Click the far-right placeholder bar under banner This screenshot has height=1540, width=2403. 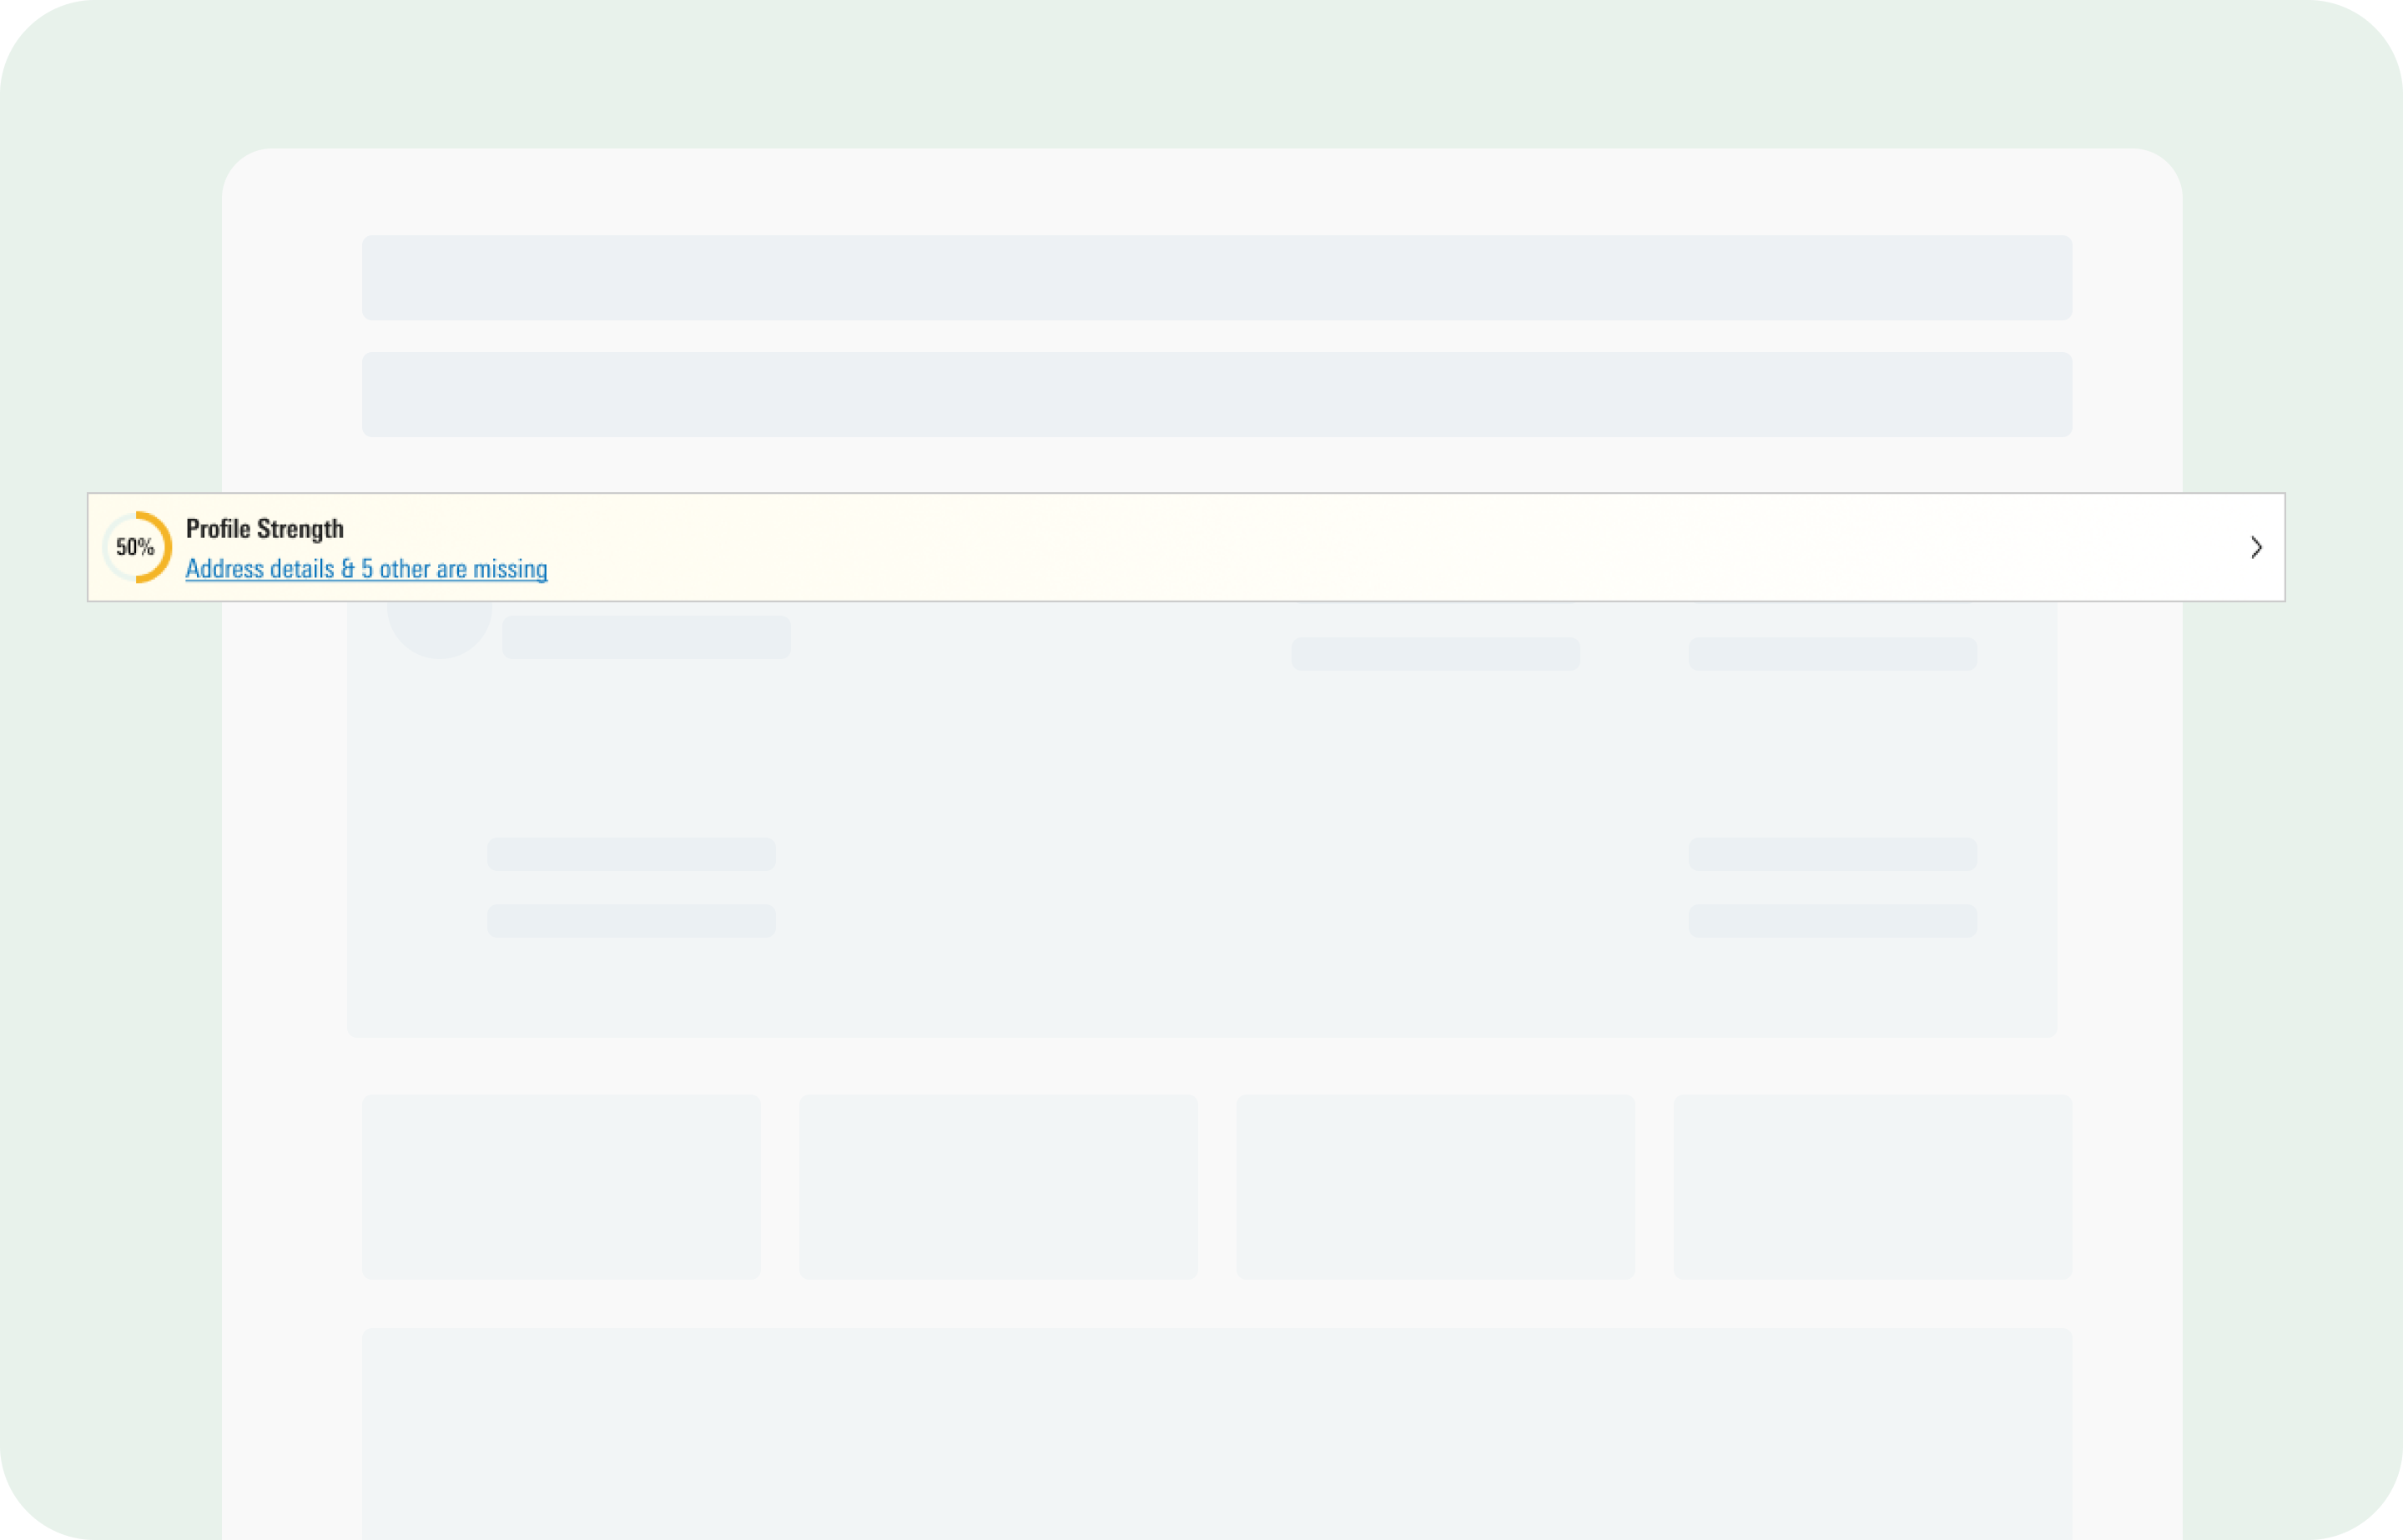coord(1832,654)
